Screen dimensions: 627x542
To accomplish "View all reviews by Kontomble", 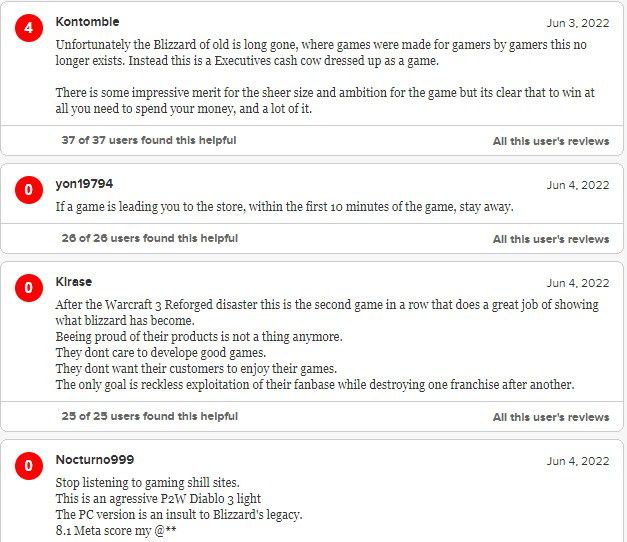I will (551, 141).
